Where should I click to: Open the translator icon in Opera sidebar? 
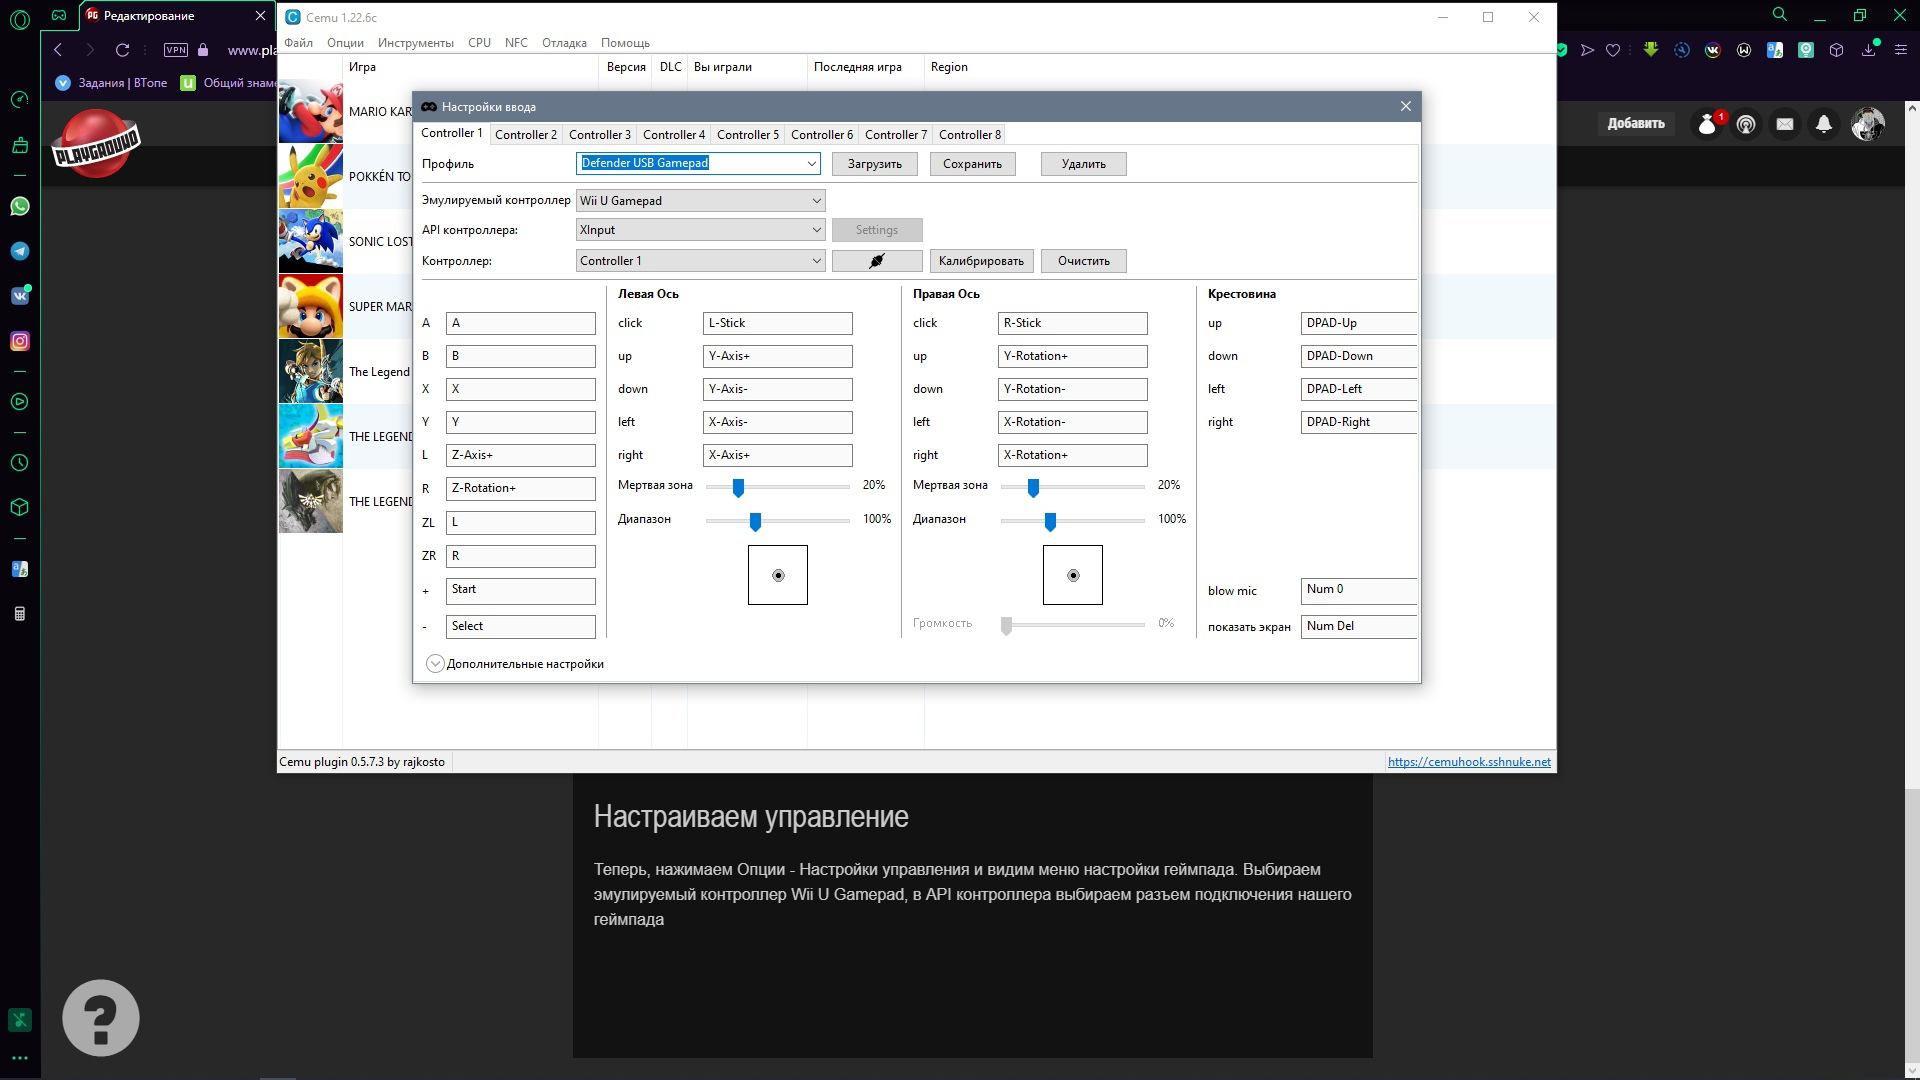point(19,569)
